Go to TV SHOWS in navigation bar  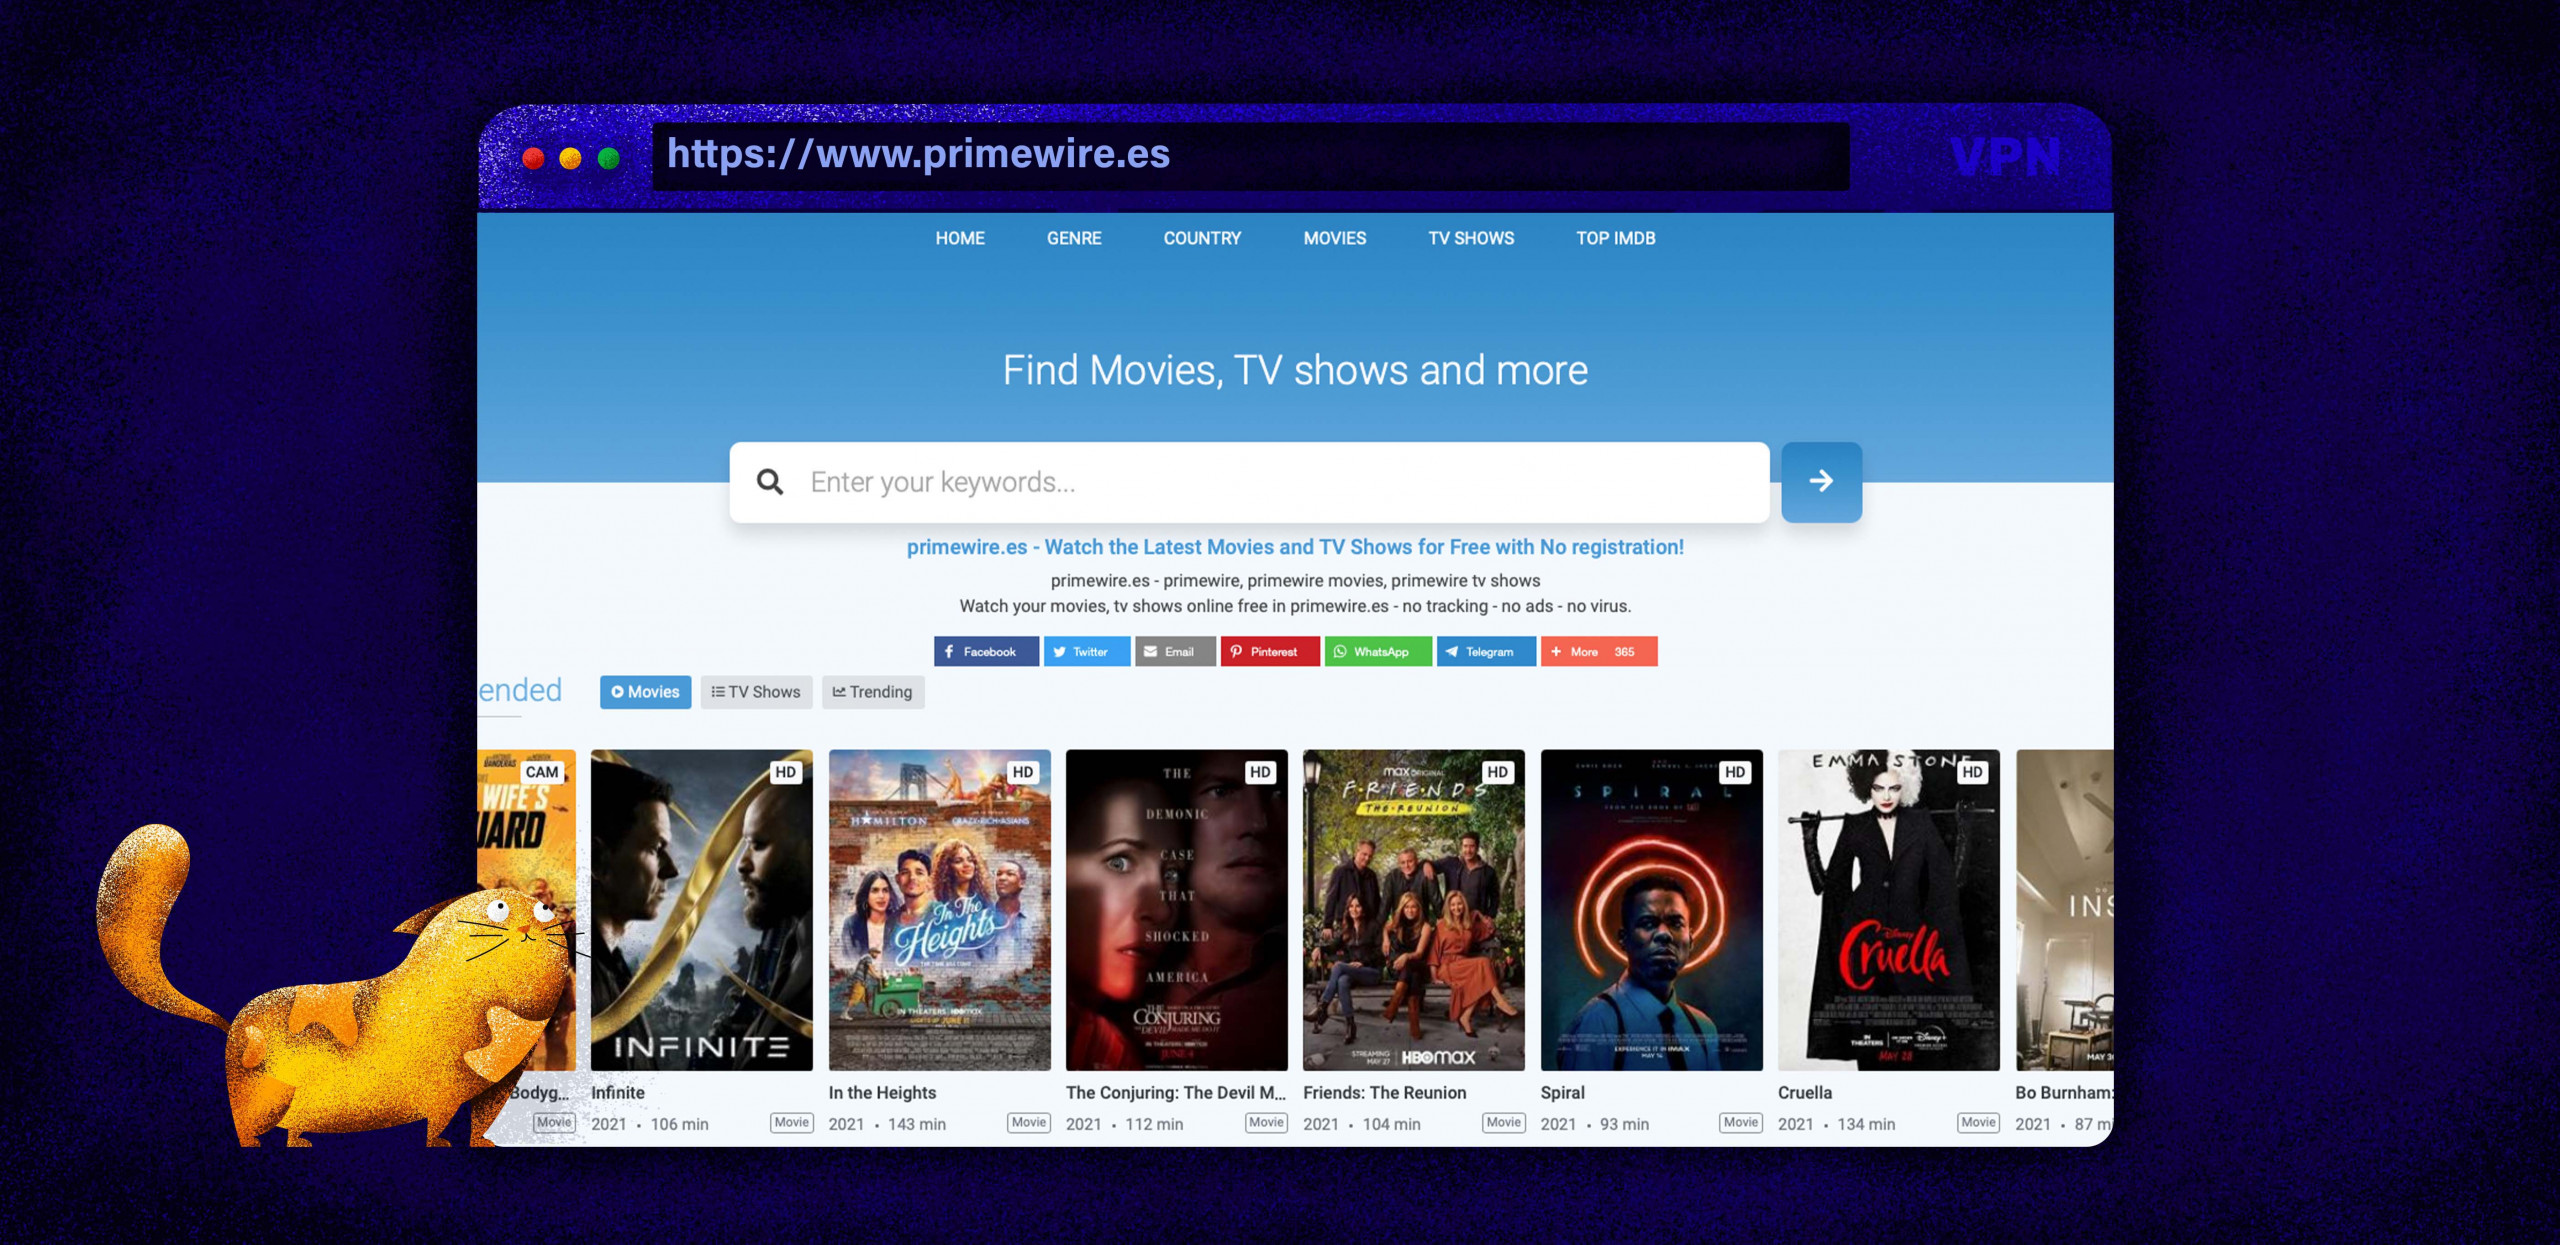tap(1470, 238)
